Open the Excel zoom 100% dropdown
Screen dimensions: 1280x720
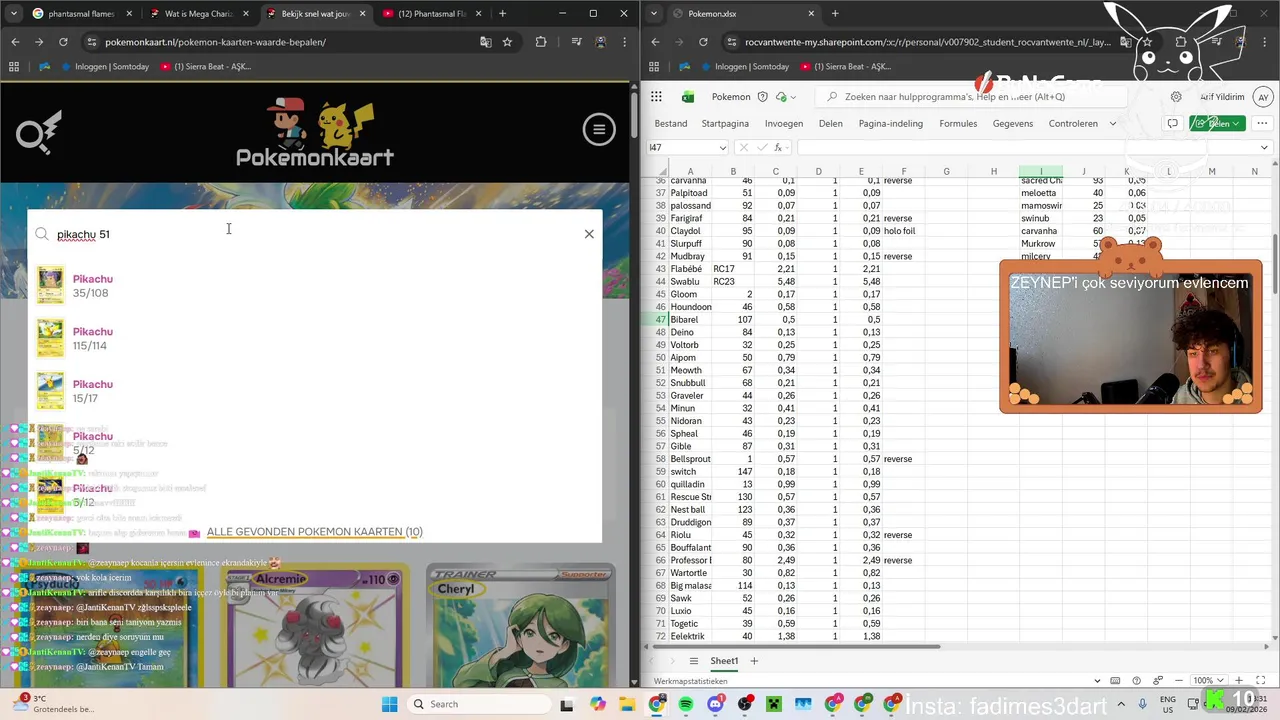pos(1207,681)
